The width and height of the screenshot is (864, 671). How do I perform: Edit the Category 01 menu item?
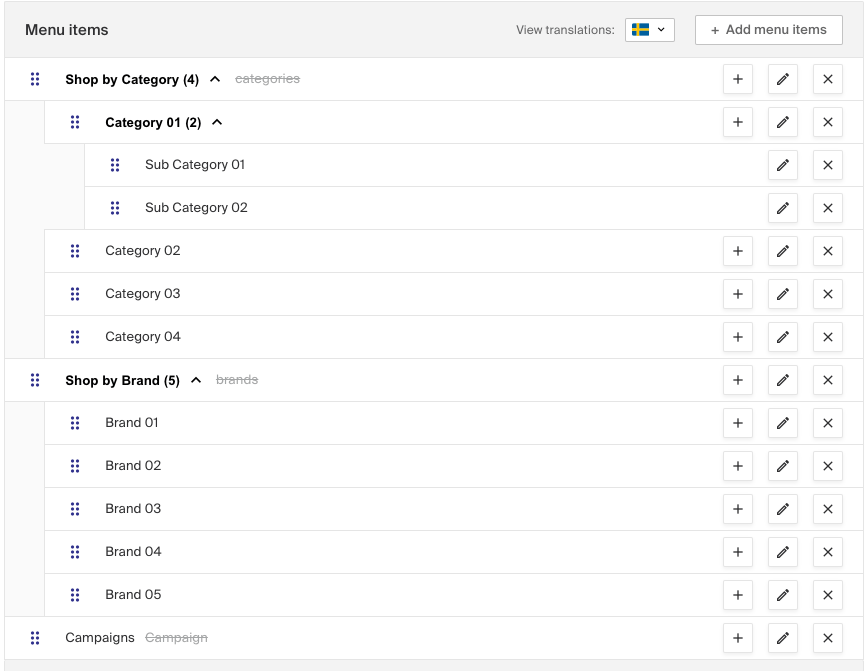point(783,122)
